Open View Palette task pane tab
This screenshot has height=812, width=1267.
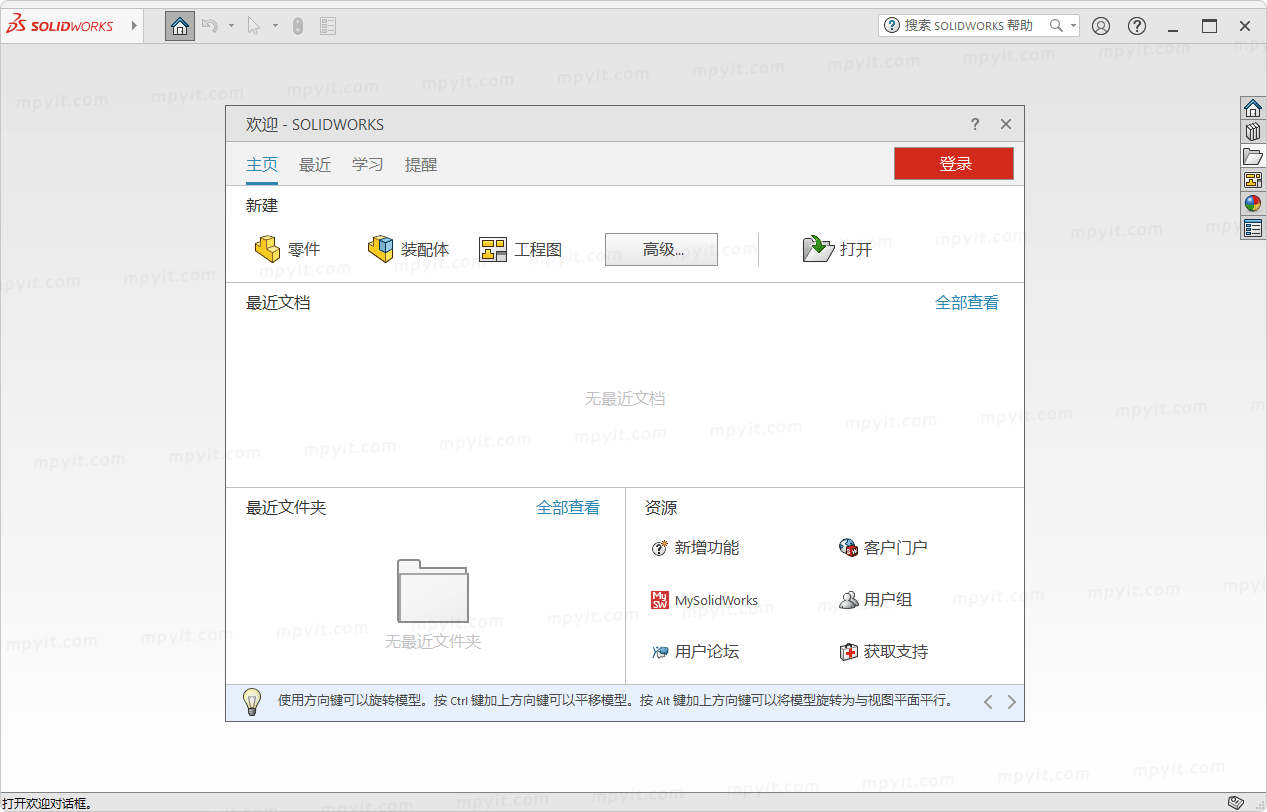point(1253,180)
